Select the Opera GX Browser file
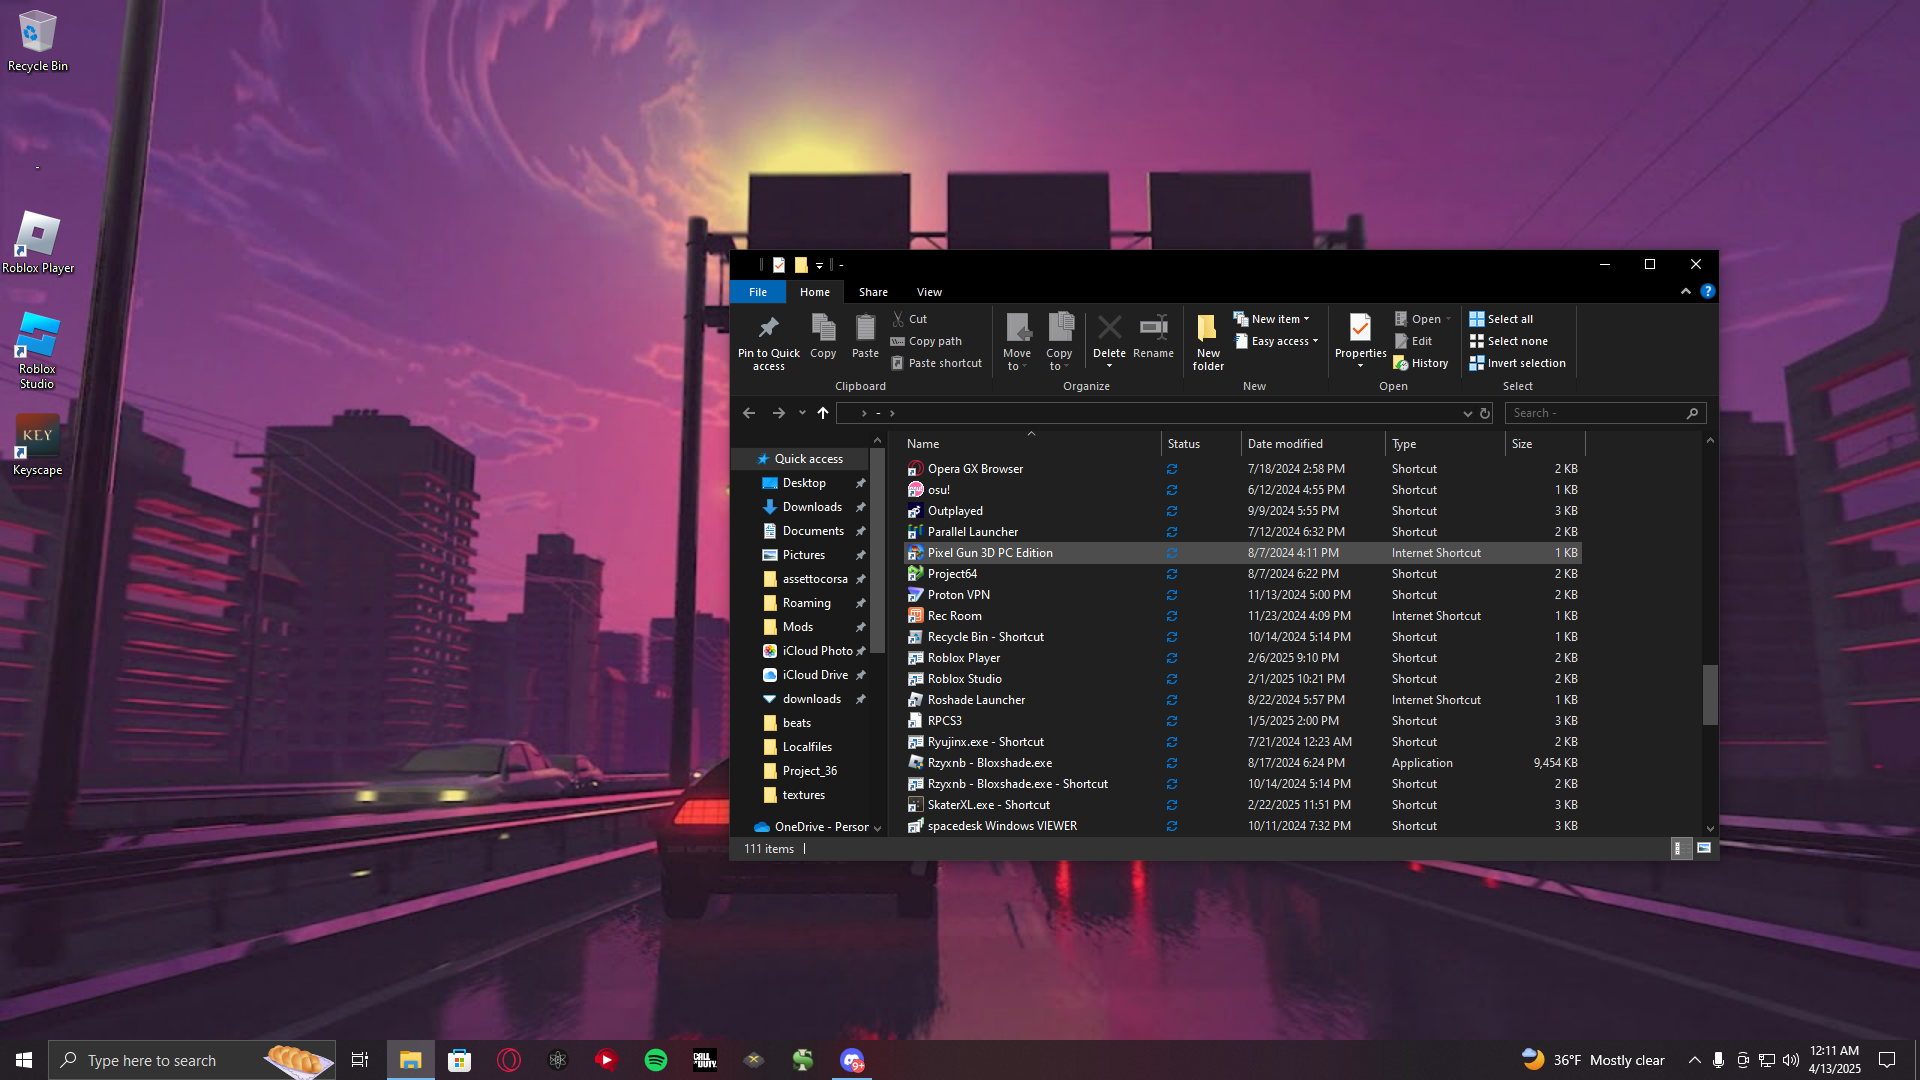The image size is (1920, 1080). (1242, 469)
